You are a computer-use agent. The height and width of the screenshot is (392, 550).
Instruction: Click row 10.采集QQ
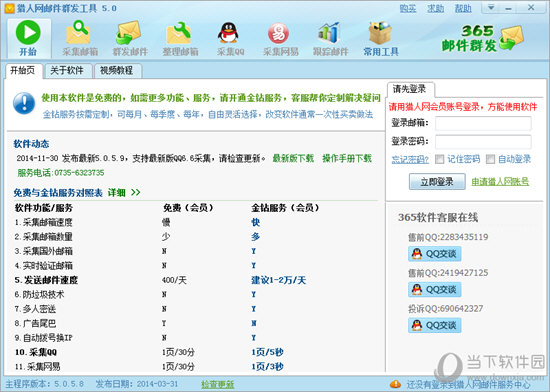[x=36, y=352]
